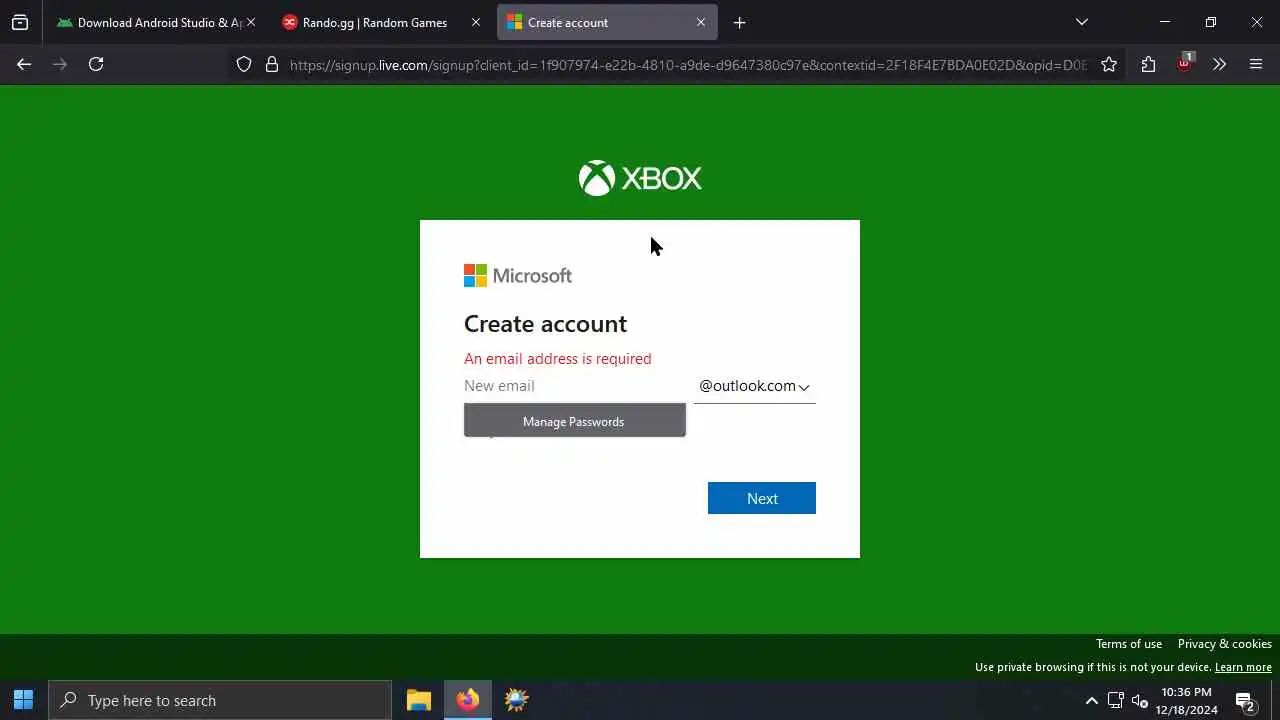
Task: Open Firefox application hamburger menu
Action: 1256,64
